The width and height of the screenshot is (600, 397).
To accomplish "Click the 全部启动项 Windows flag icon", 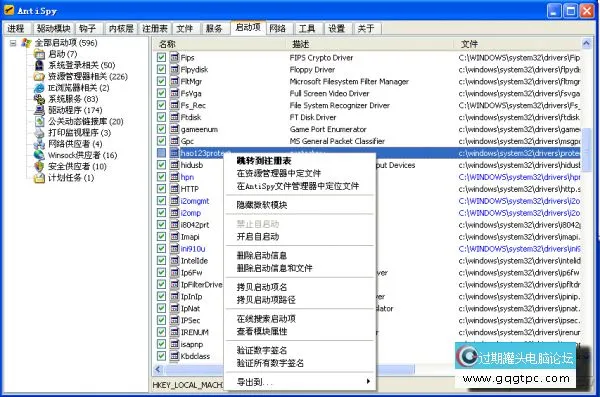I will point(26,42).
